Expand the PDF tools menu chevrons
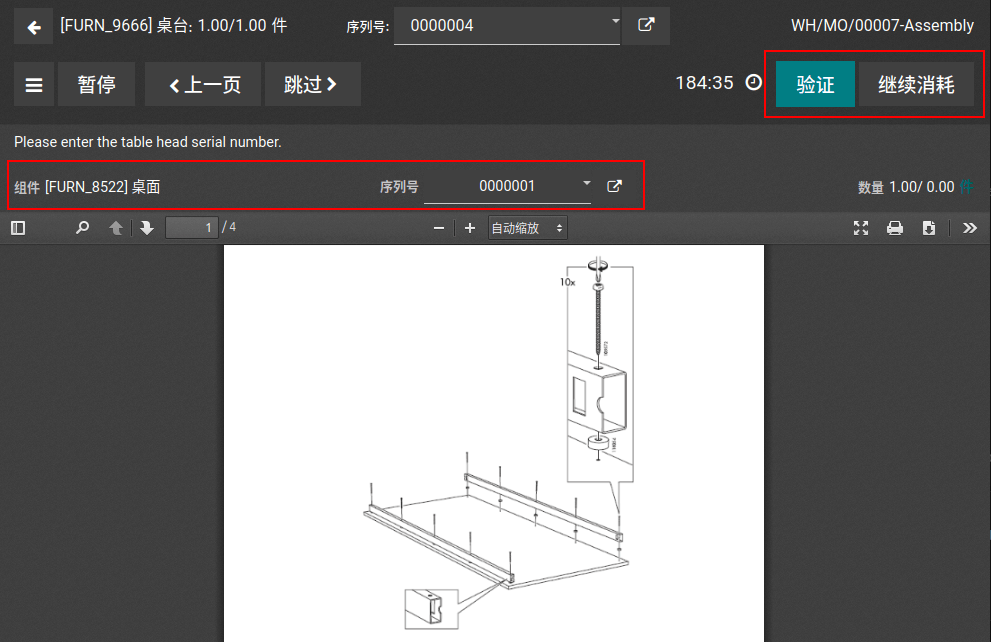The height and width of the screenshot is (642, 991). 969,228
